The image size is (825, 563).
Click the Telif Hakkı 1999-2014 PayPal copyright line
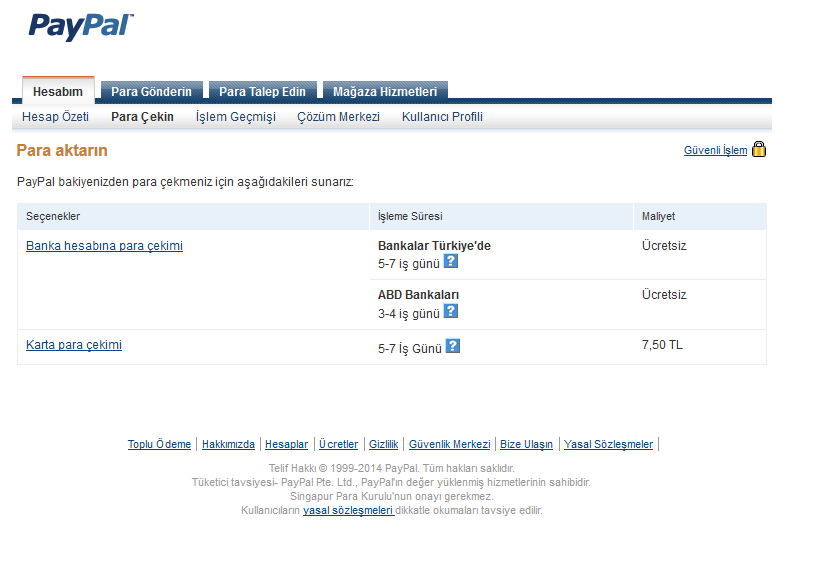(x=391, y=468)
